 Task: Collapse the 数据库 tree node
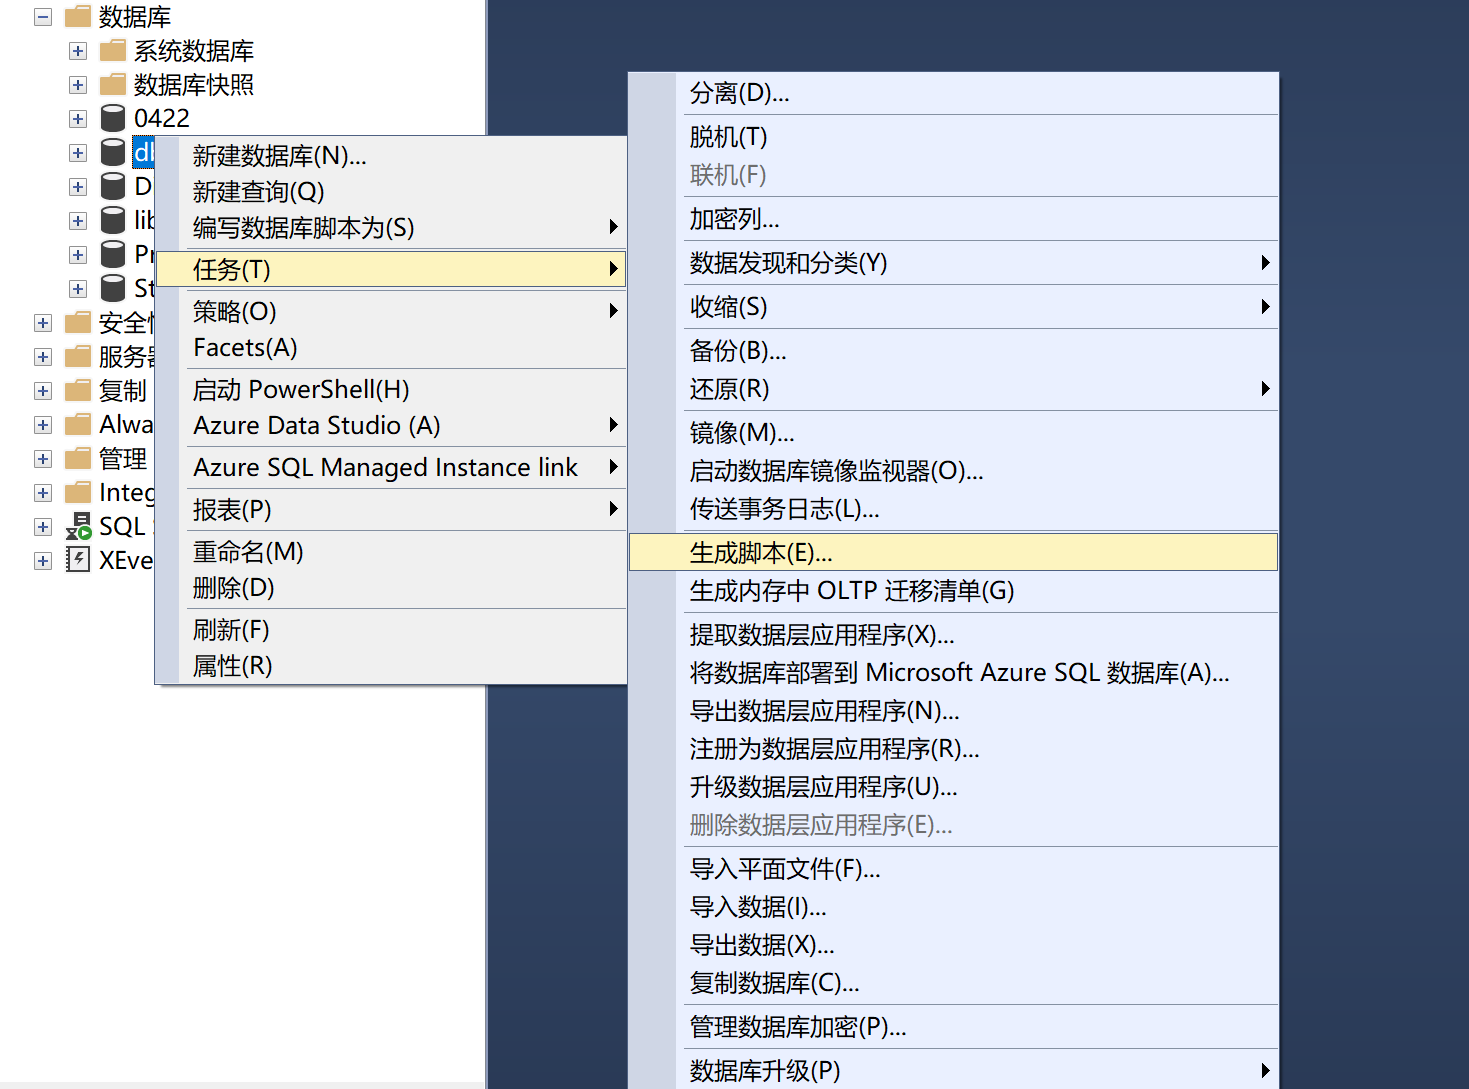pyautogui.click(x=42, y=16)
